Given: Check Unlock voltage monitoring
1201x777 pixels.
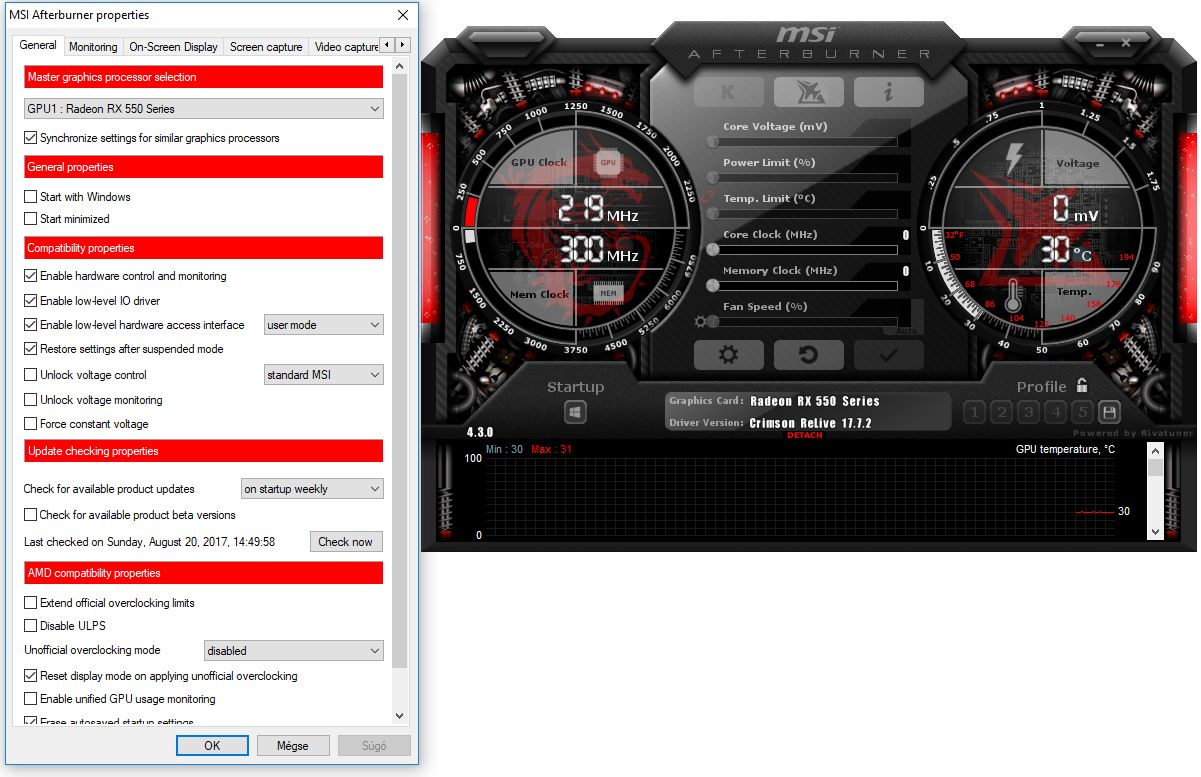Looking at the screenshot, I should point(30,400).
